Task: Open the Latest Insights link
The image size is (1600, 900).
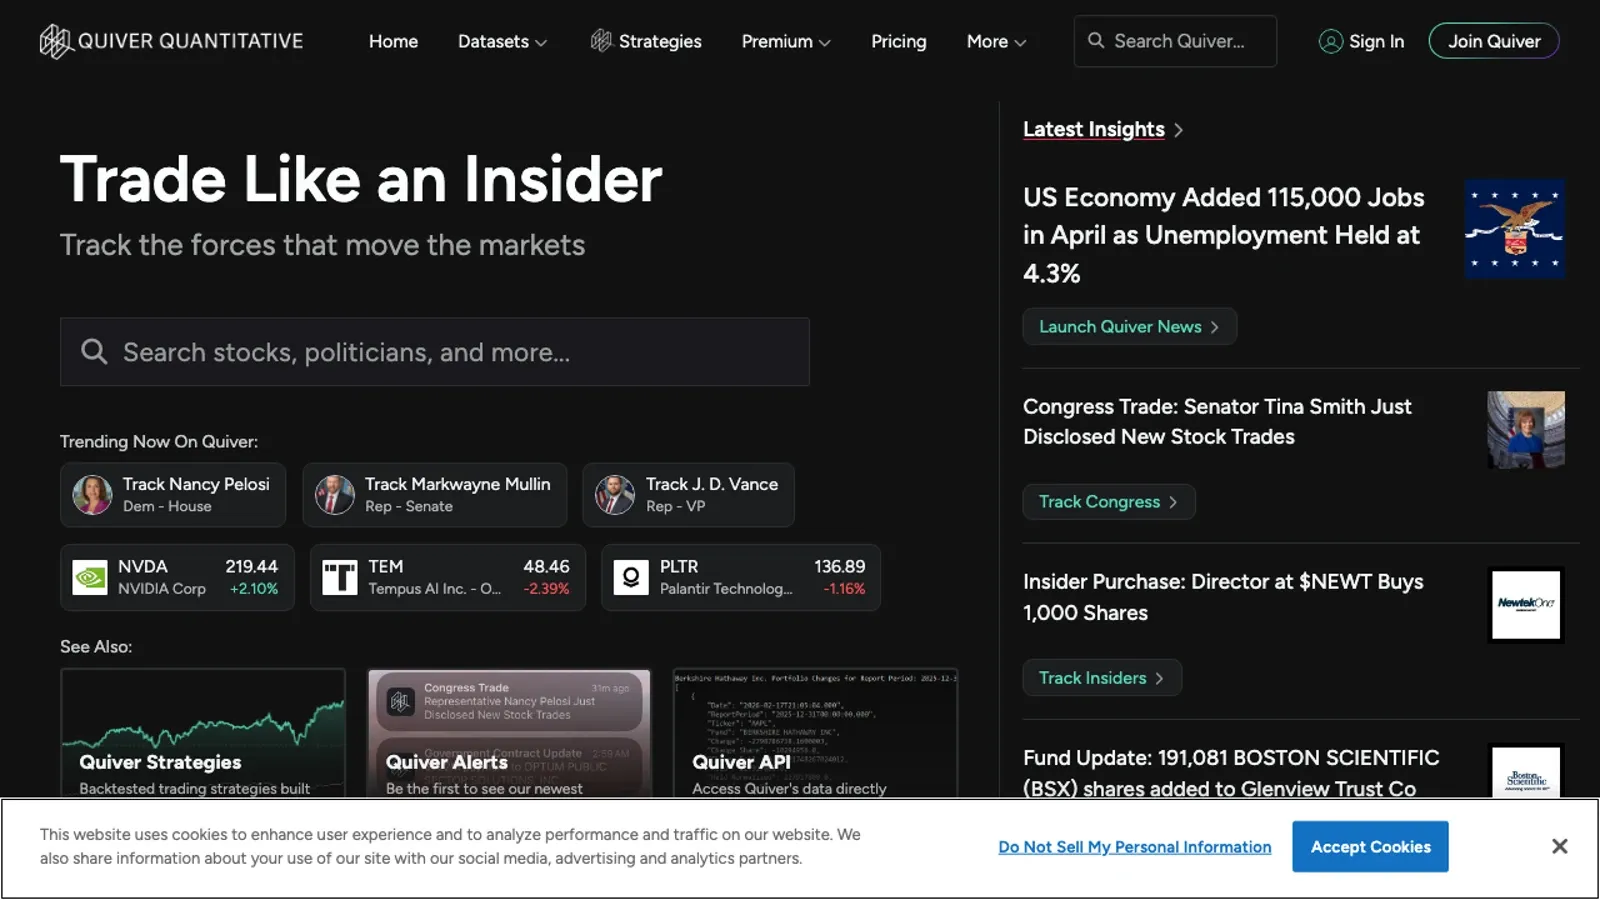Action: [x=1093, y=129]
